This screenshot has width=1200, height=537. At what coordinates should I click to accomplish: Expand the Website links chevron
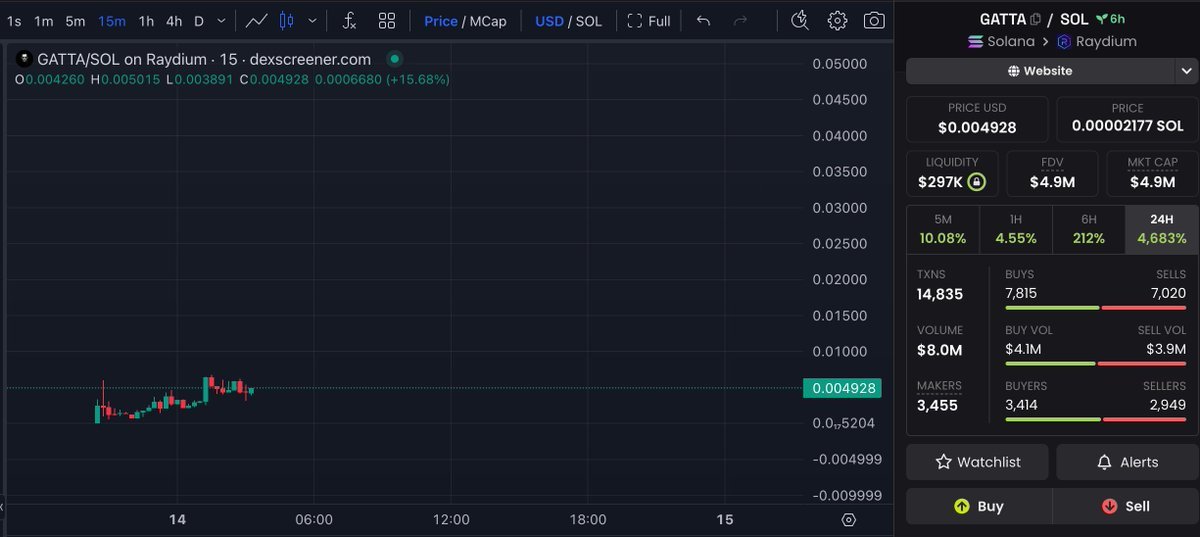[1186, 71]
